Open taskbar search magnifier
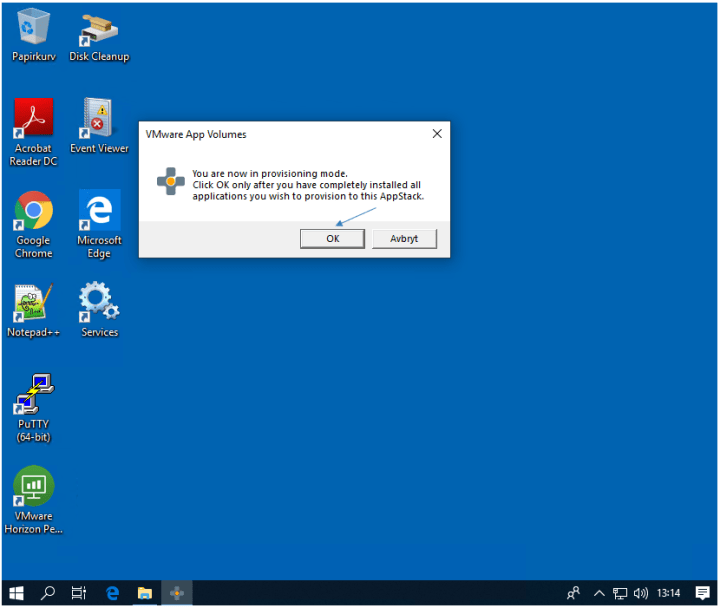The image size is (720, 608). (x=48, y=593)
